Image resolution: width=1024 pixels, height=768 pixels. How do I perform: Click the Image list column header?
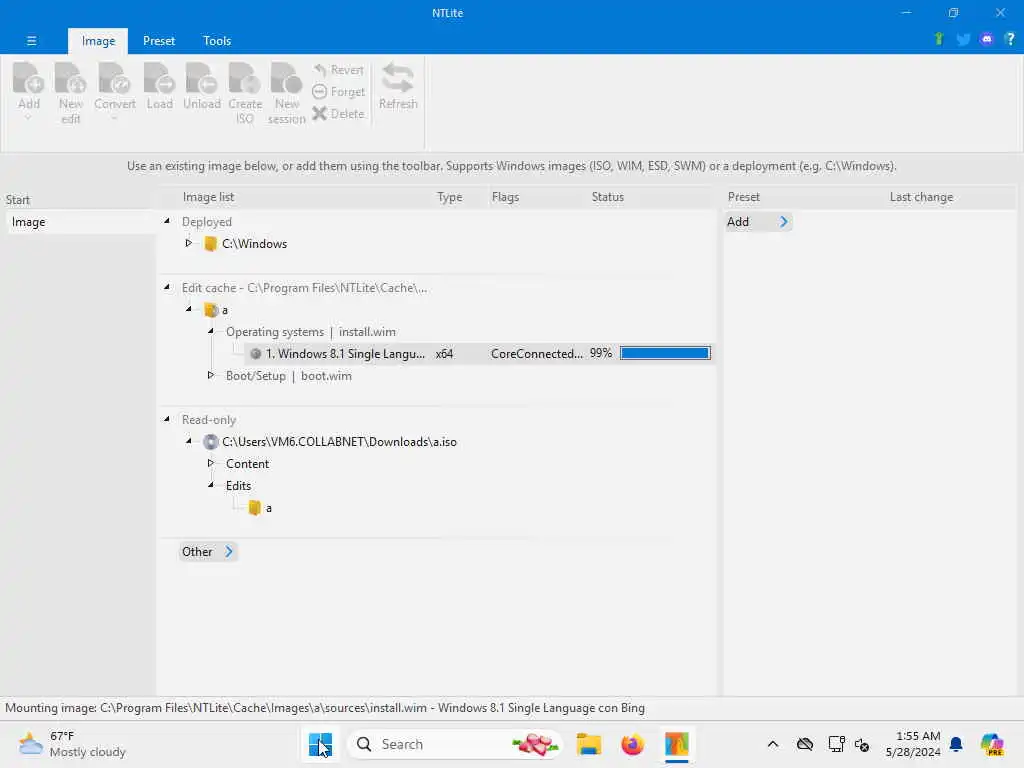coord(208,197)
